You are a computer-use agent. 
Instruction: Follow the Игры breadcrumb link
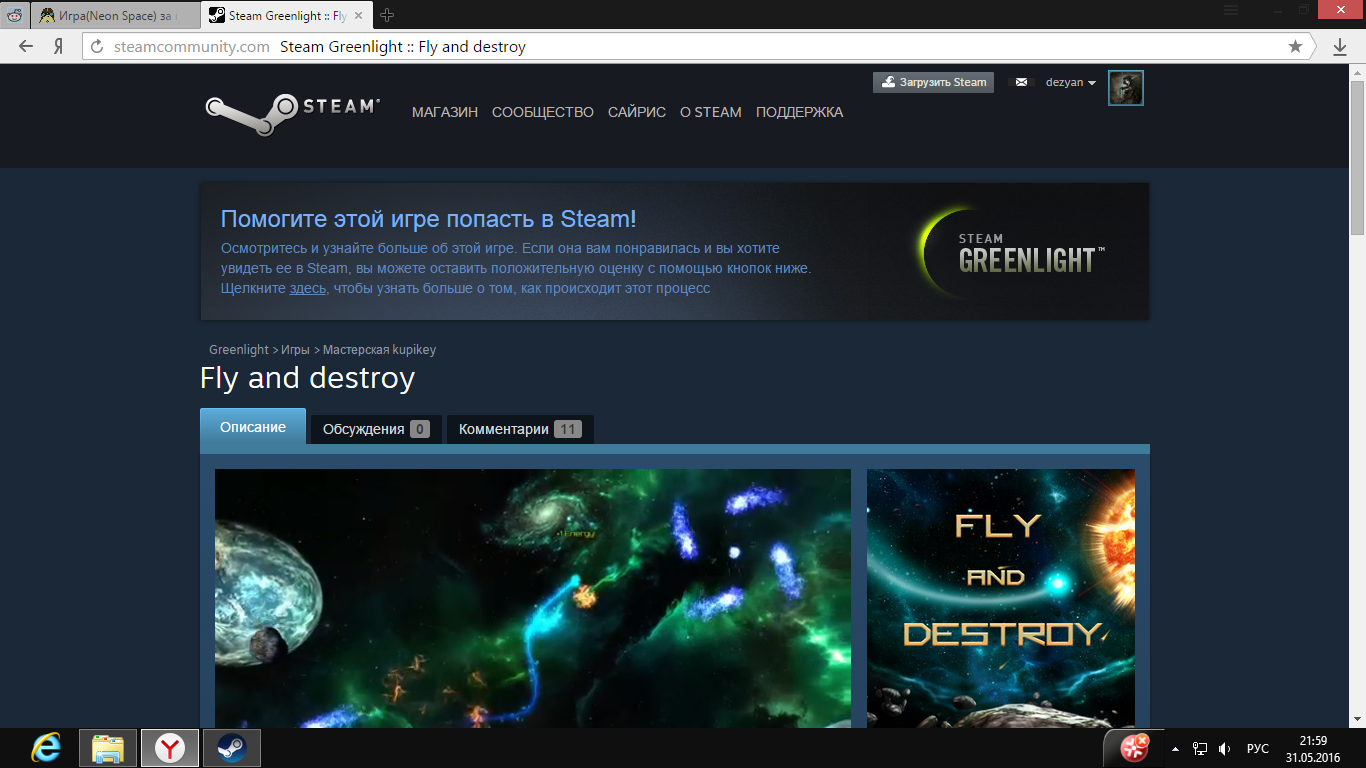point(295,350)
